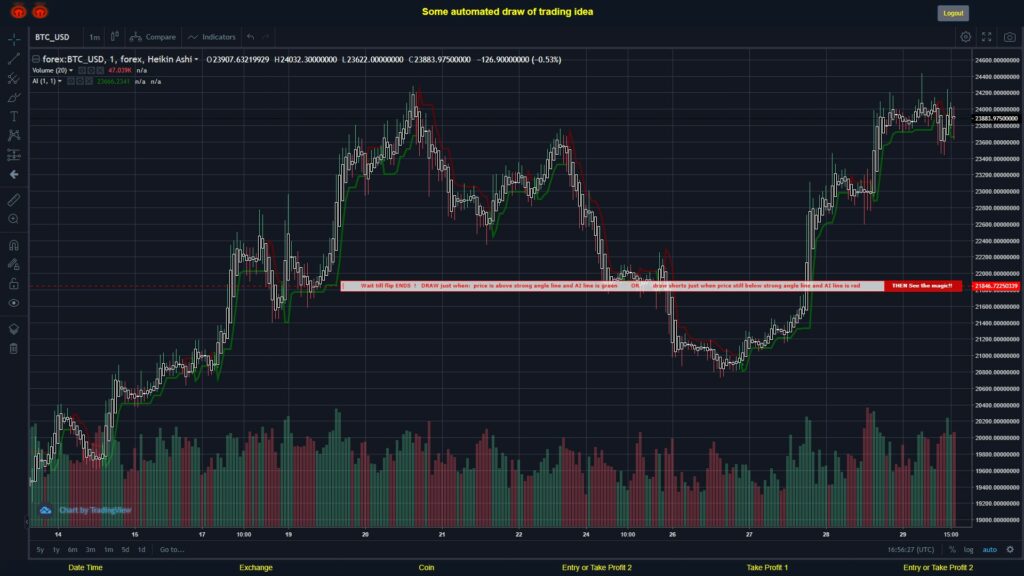The height and width of the screenshot is (576, 1024).
Task: Select the trend line drawing tool
Action: pyautogui.click(x=14, y=59)
